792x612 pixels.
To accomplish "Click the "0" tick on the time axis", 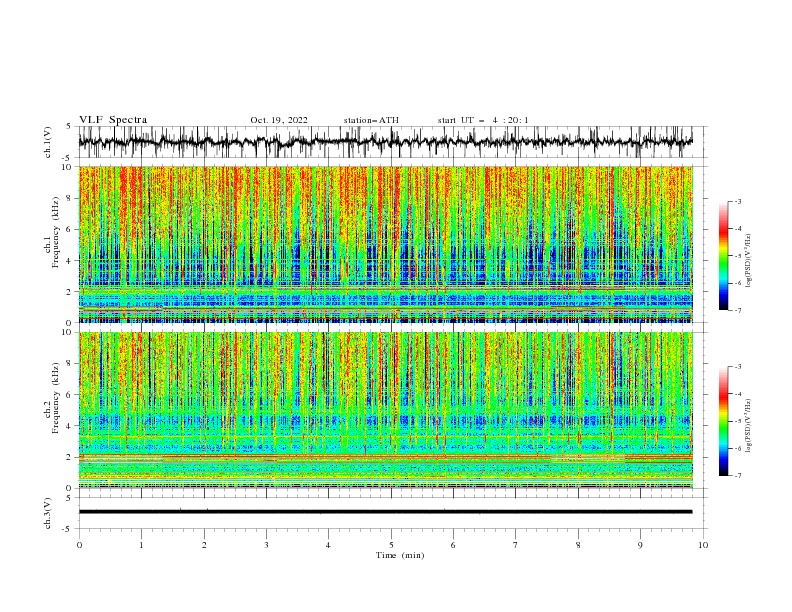I will [x=79, y=545].
